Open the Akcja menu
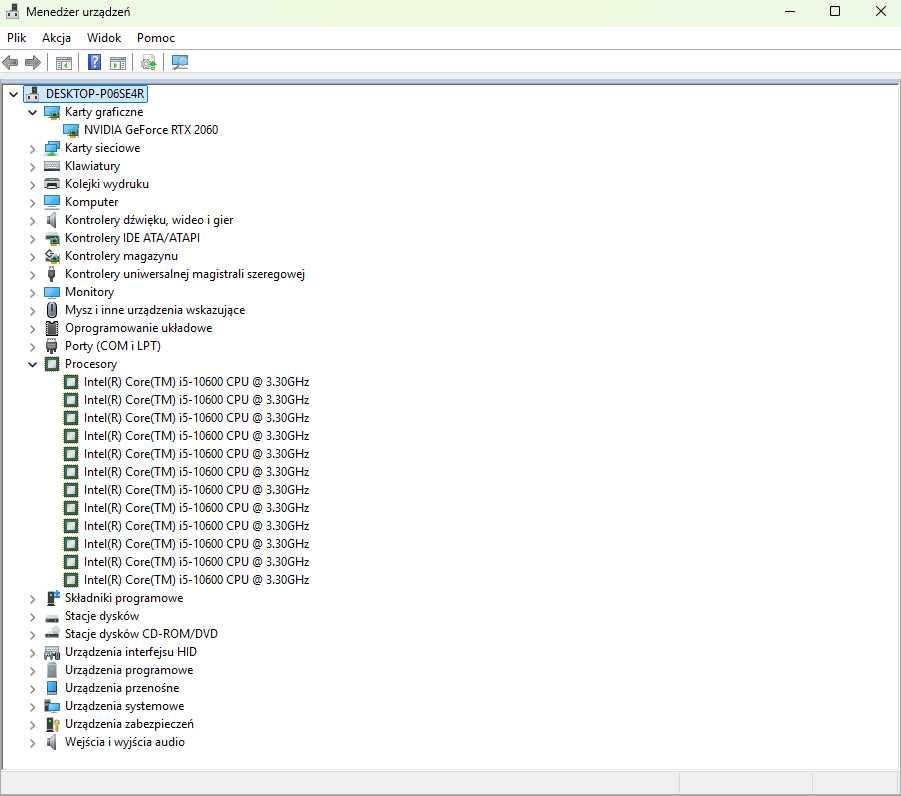This screenshot has width=901, height=796. click(x=56, y=38)
